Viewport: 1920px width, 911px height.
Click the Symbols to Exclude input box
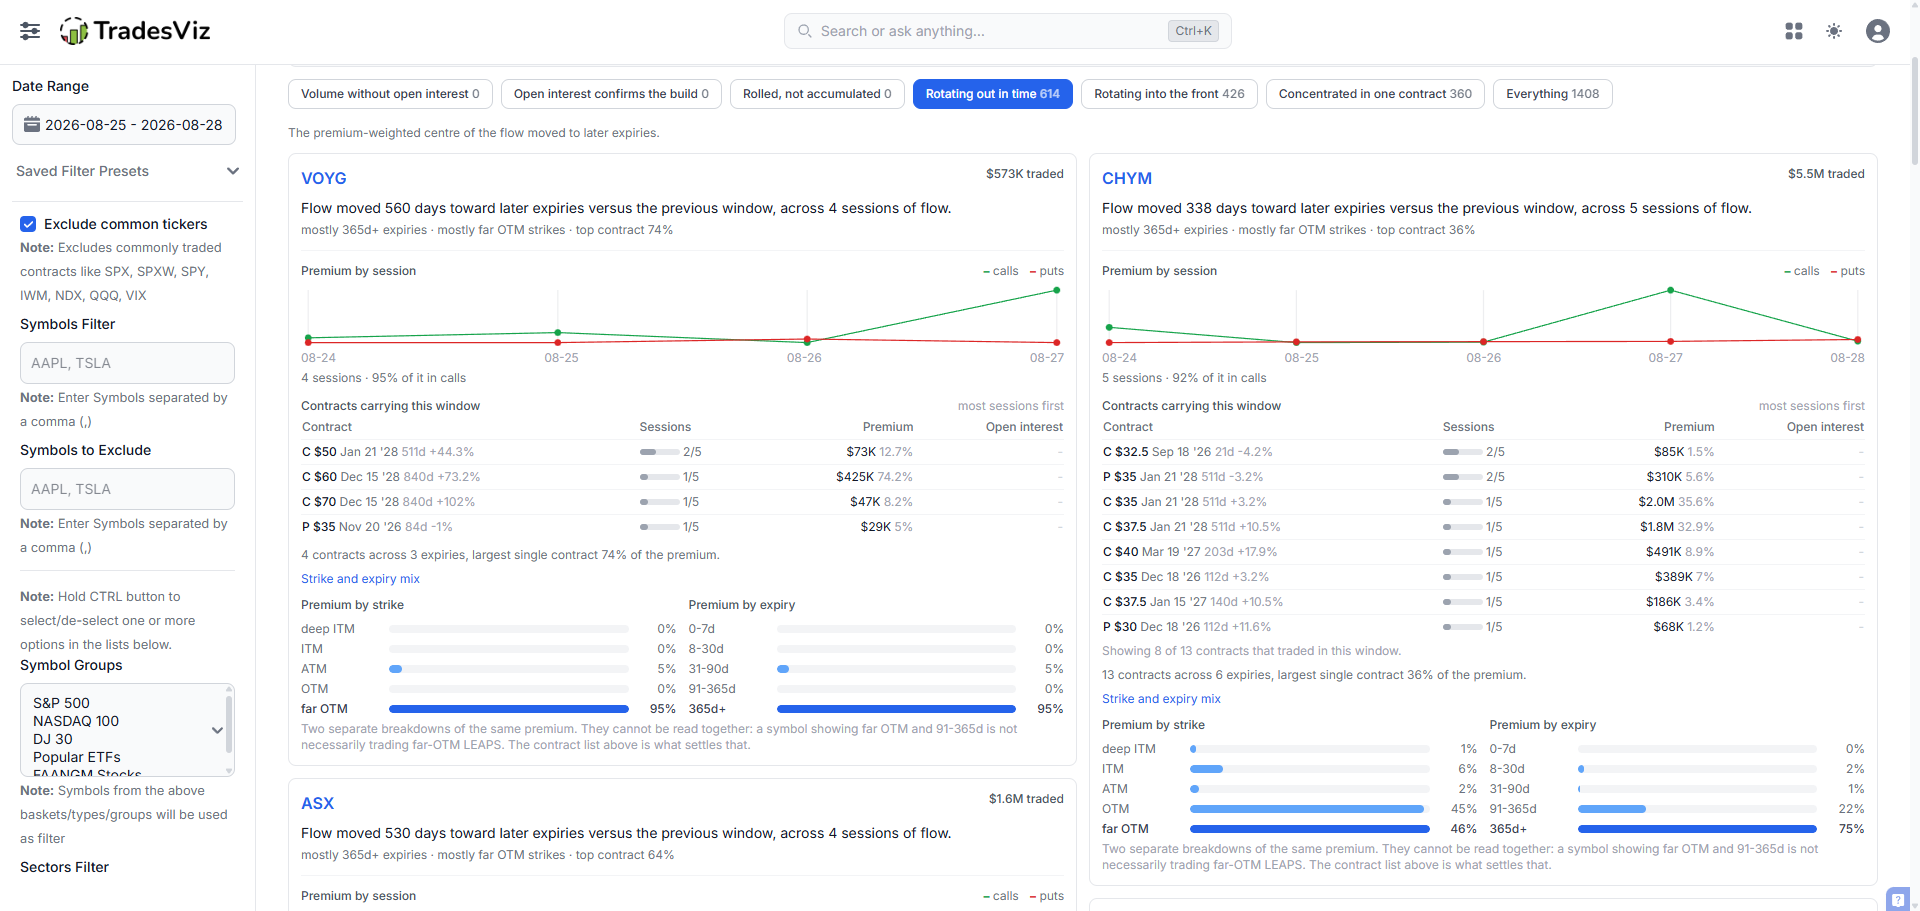[x=127, y=489]
